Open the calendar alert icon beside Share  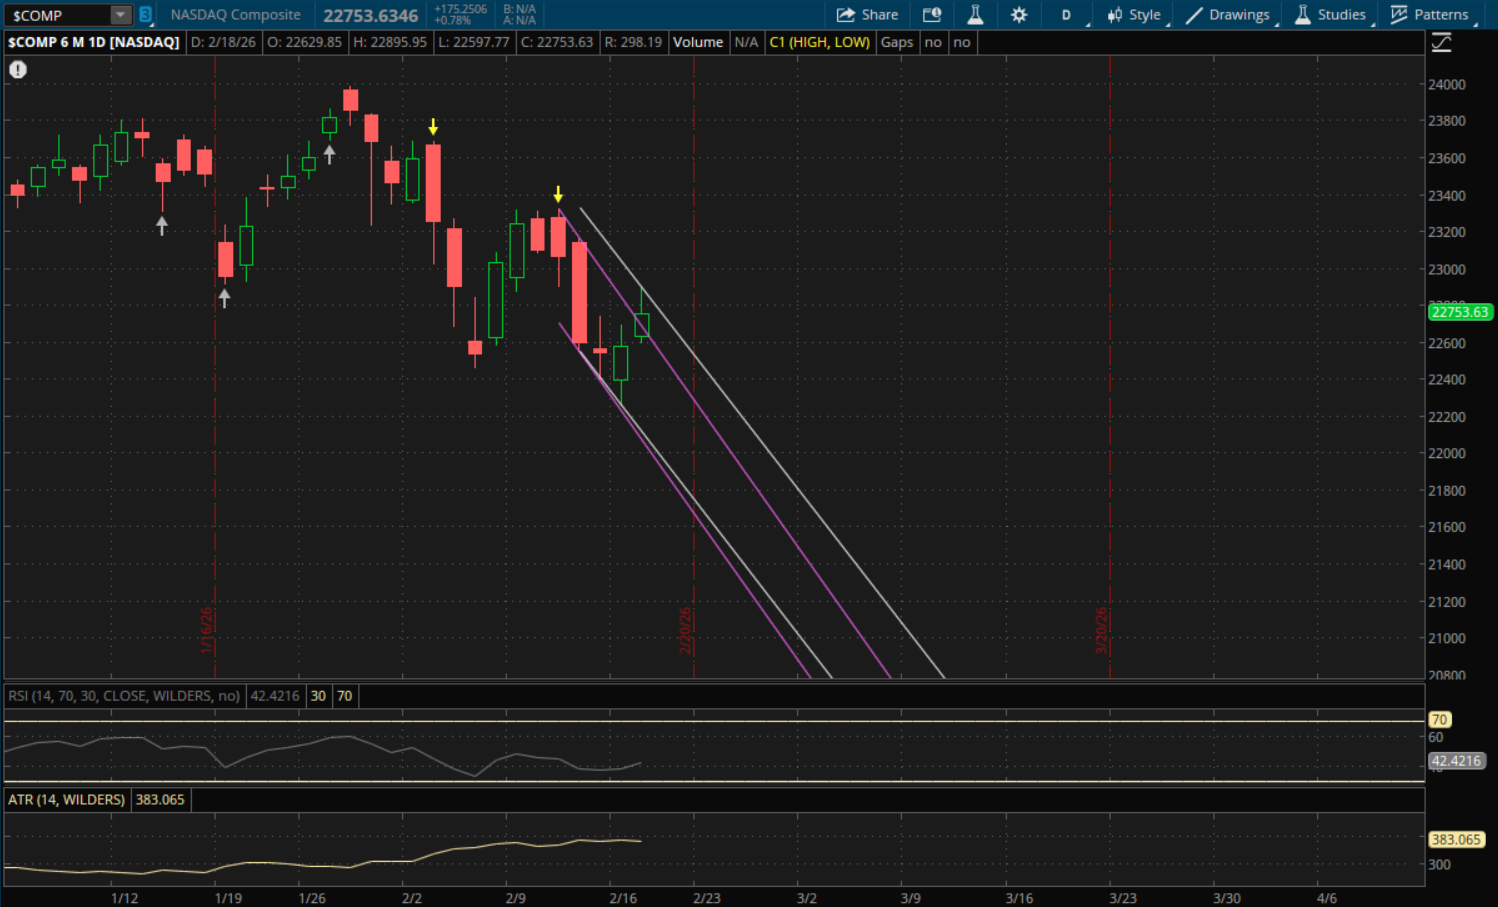[932, 15]
